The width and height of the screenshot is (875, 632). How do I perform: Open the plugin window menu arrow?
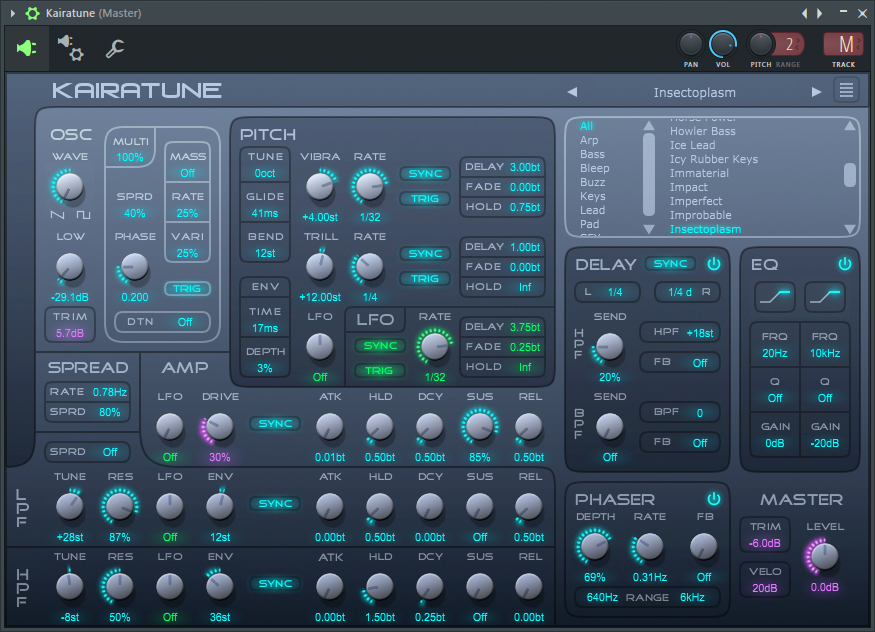click(12, 13)
